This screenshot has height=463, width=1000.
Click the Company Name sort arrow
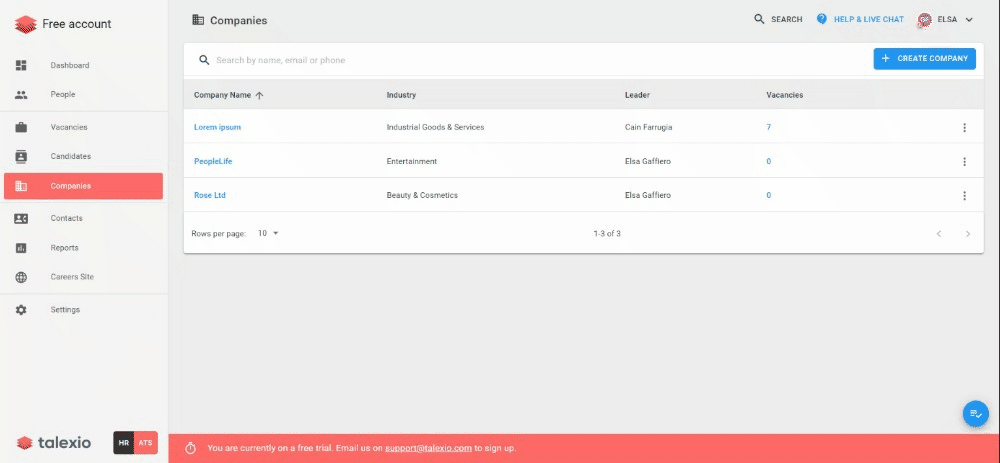259,96
